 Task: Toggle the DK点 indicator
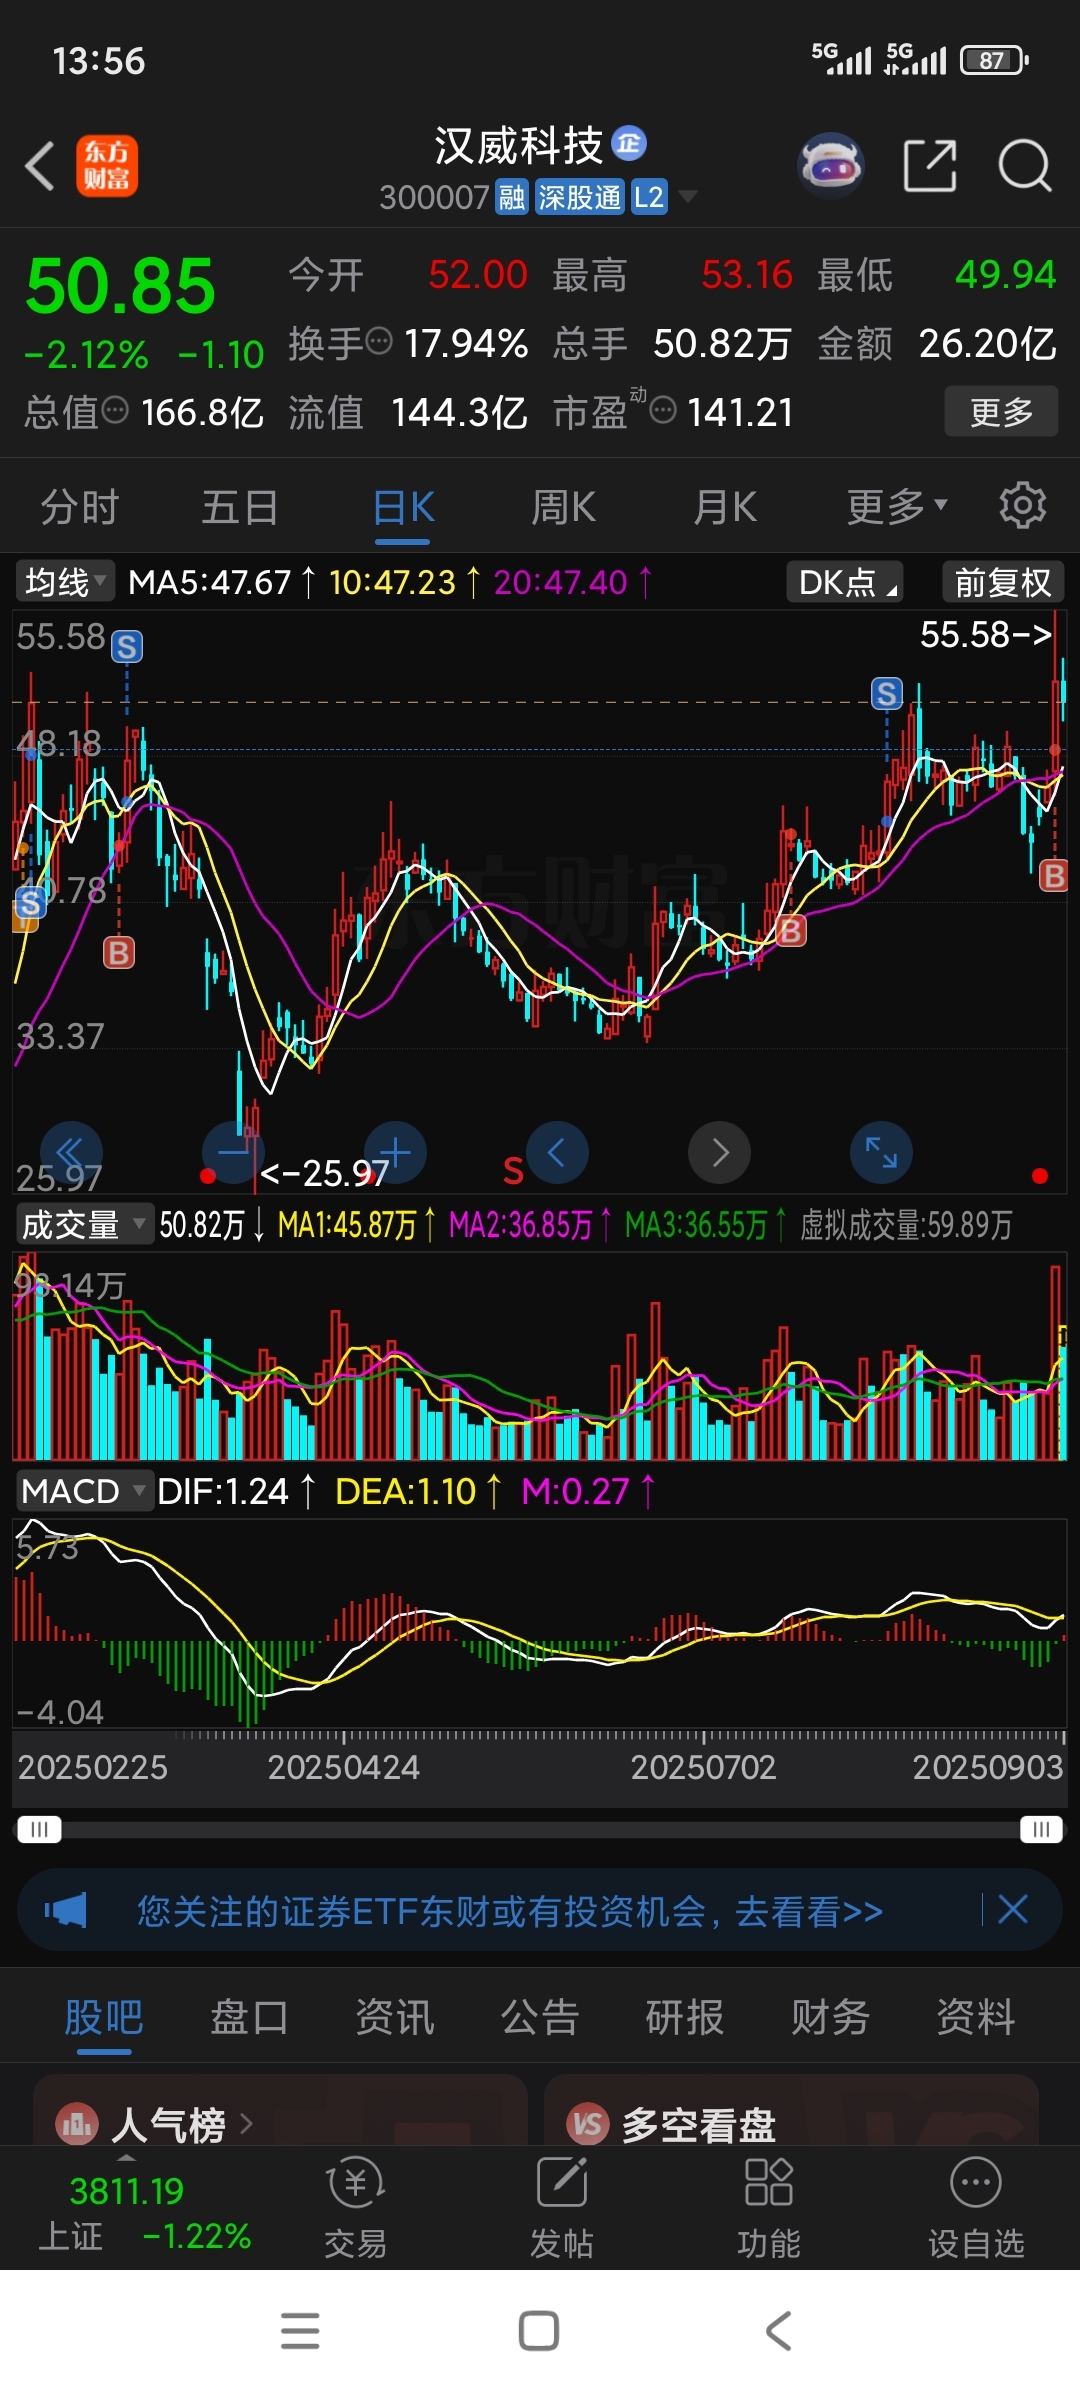(x=845, y=582)
